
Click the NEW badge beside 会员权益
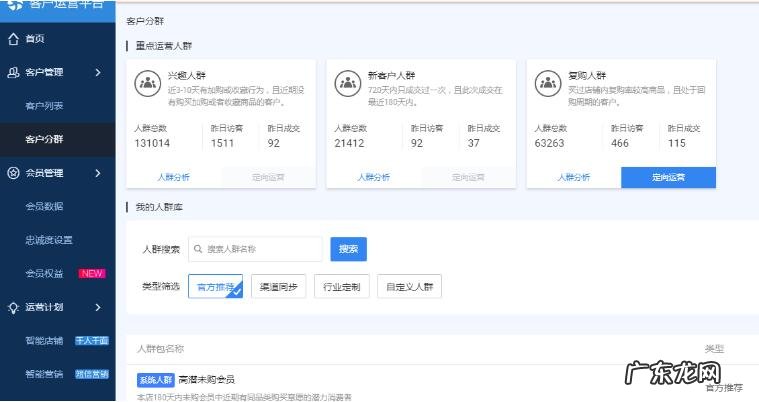click(x=91, y=274)
